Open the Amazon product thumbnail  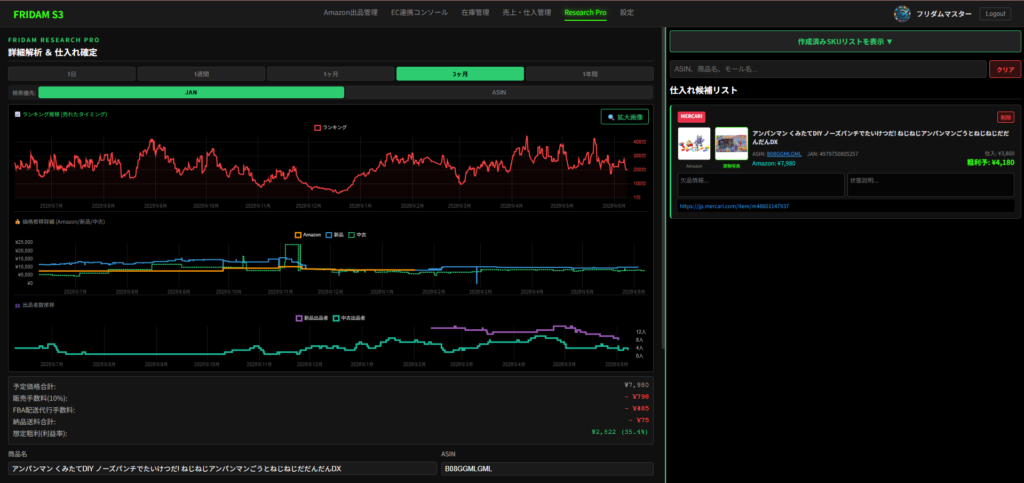tap(694, 144)
